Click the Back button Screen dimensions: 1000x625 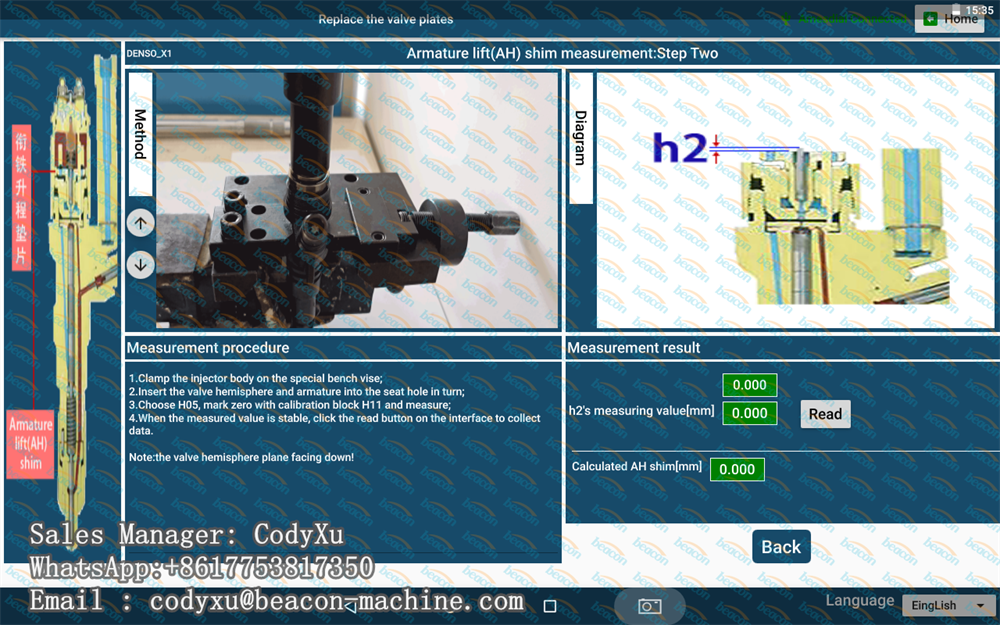click(780, 547)
